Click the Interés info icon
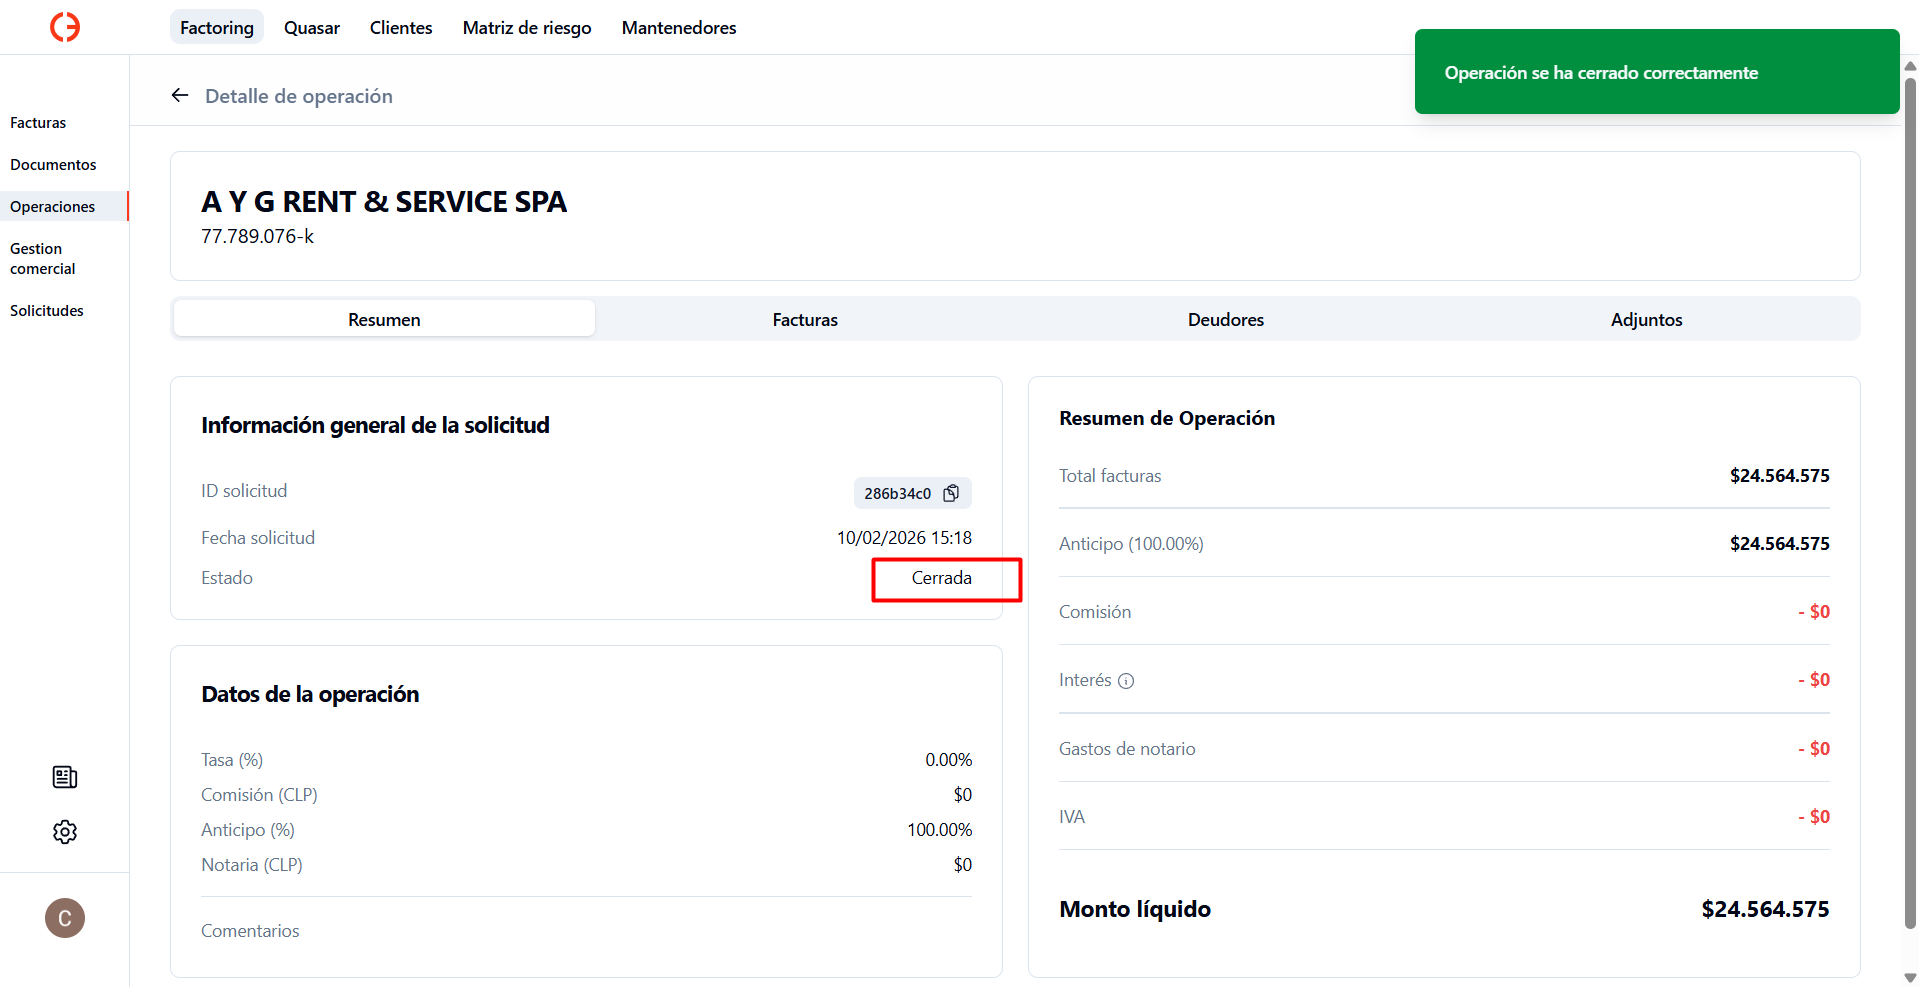 pos(1126,681)
